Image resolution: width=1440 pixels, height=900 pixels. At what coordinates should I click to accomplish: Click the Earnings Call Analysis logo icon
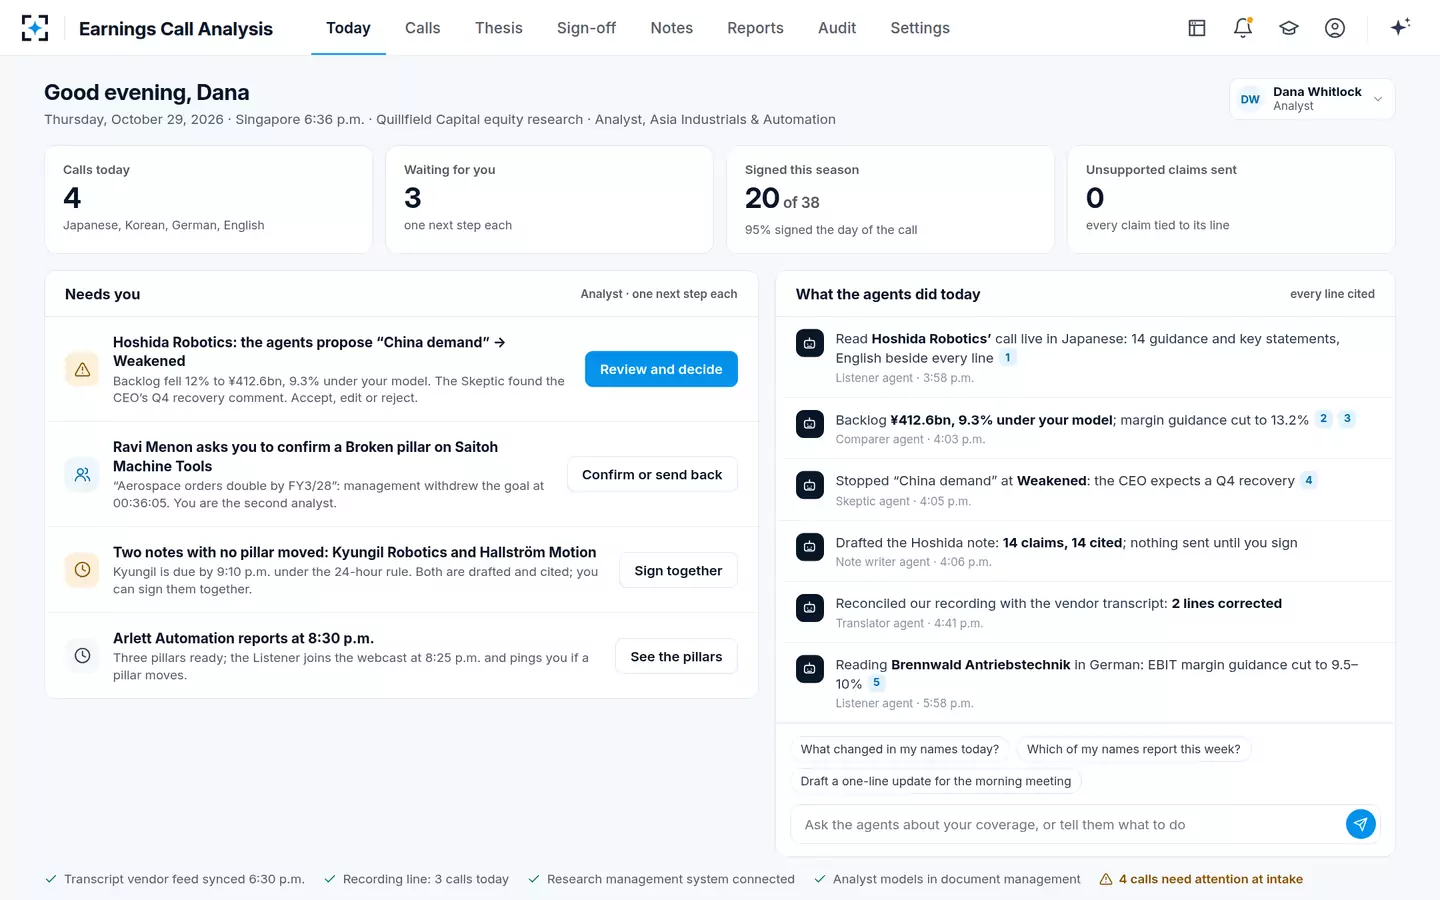[35, 28]
